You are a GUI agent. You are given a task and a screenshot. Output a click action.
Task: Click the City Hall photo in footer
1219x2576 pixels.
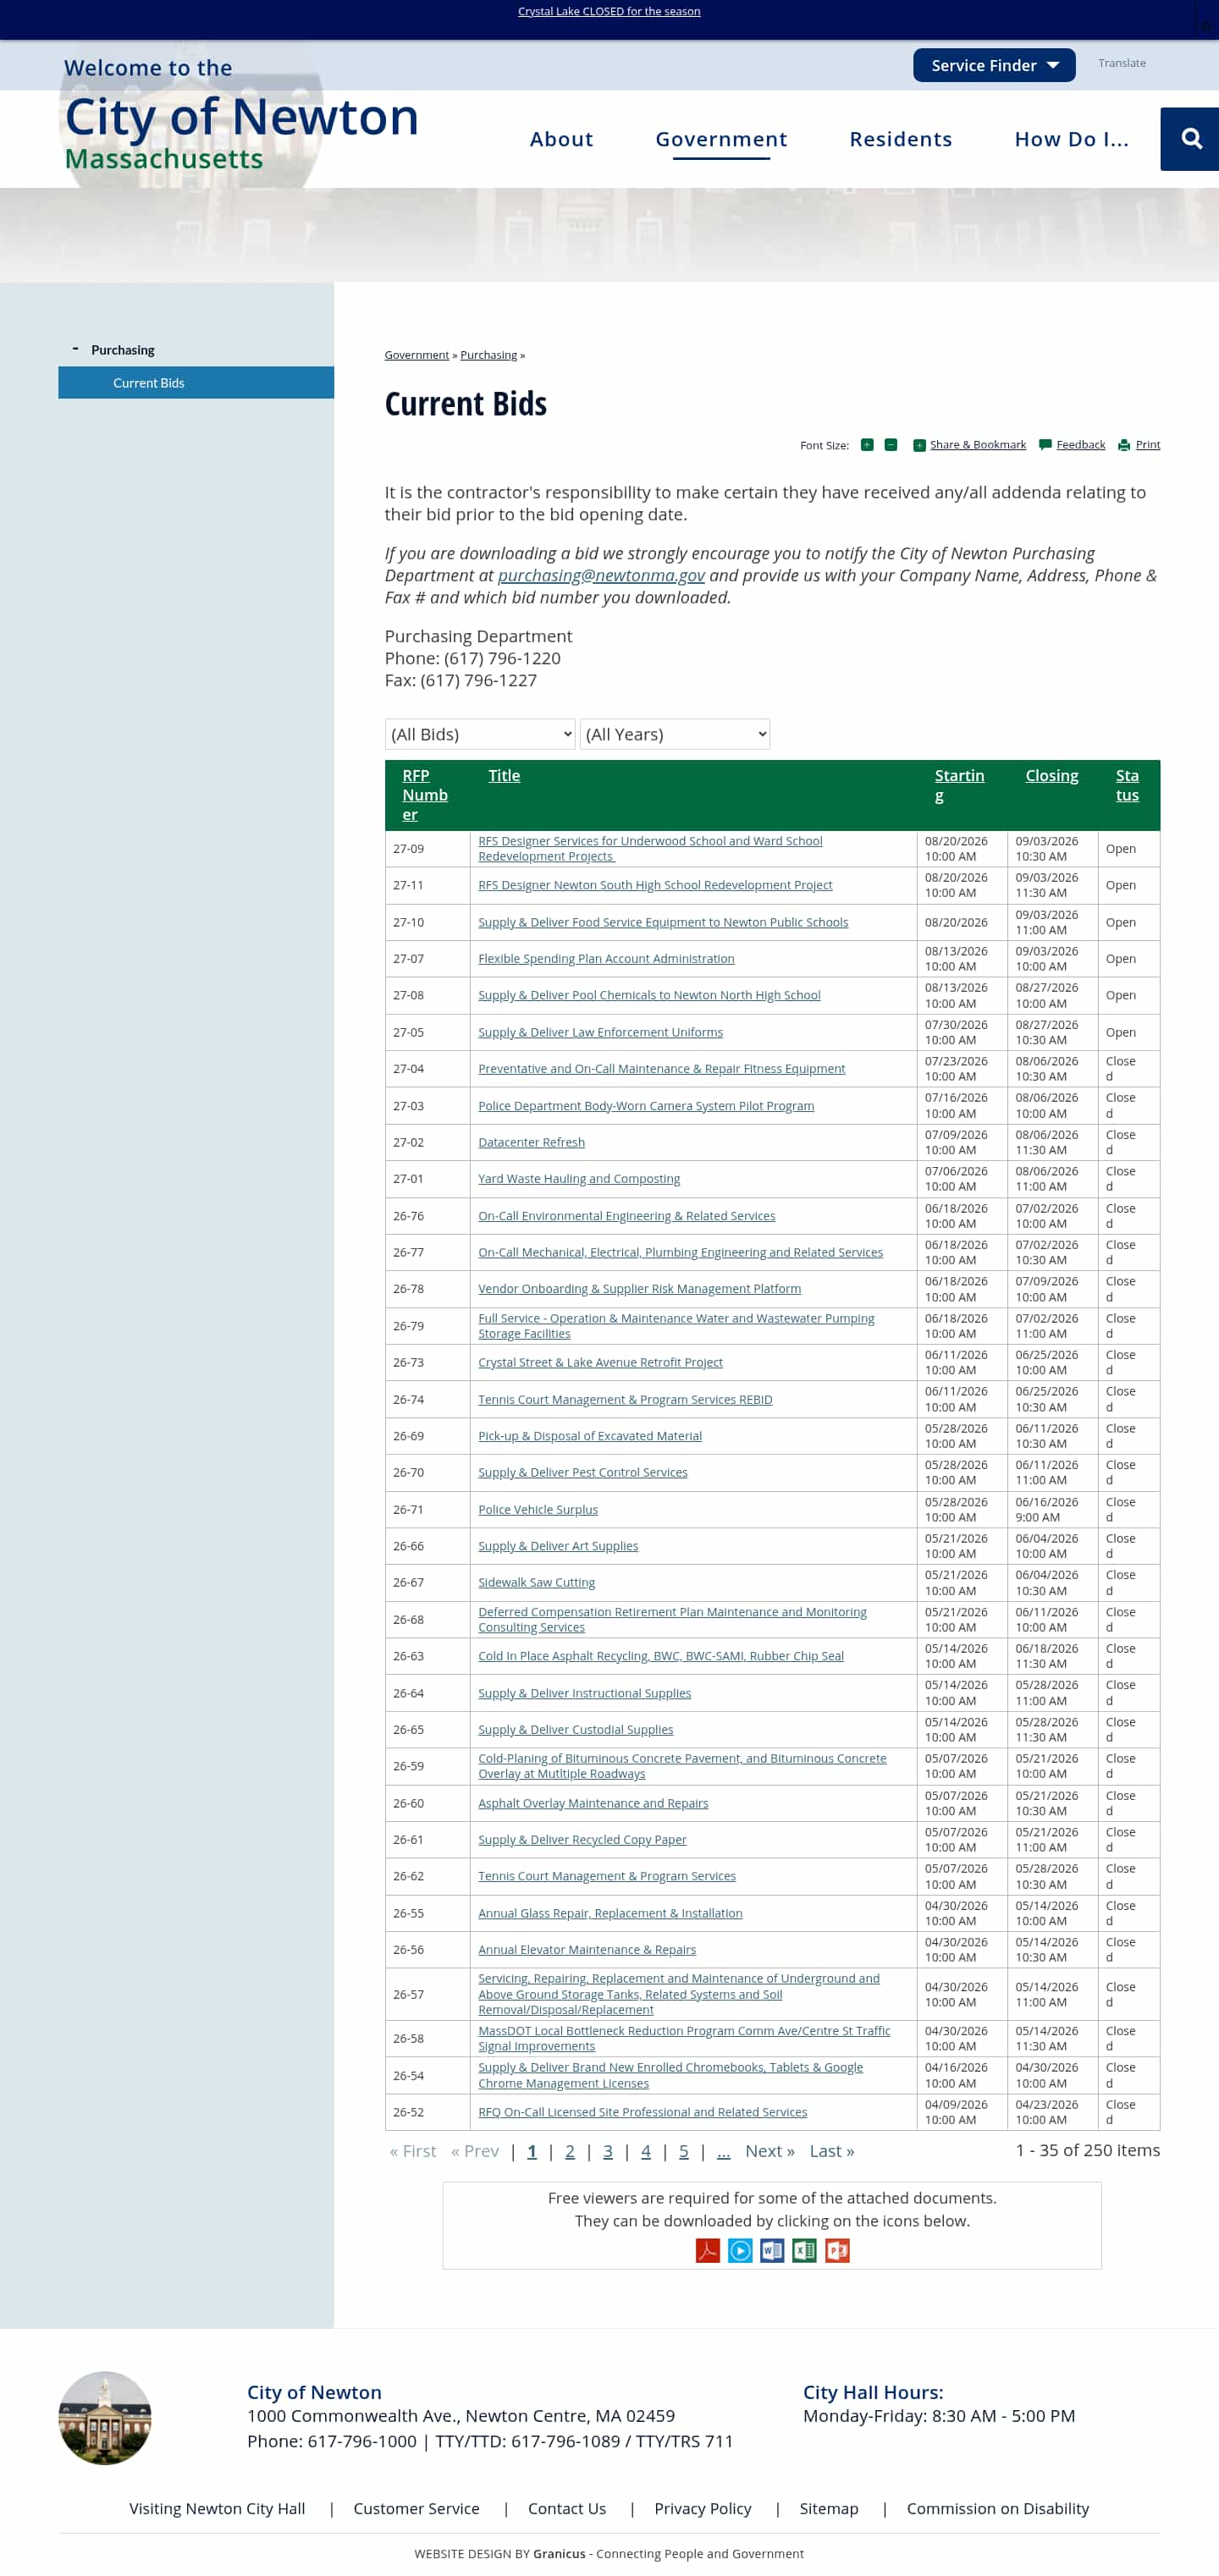[x=105, y=2417]
